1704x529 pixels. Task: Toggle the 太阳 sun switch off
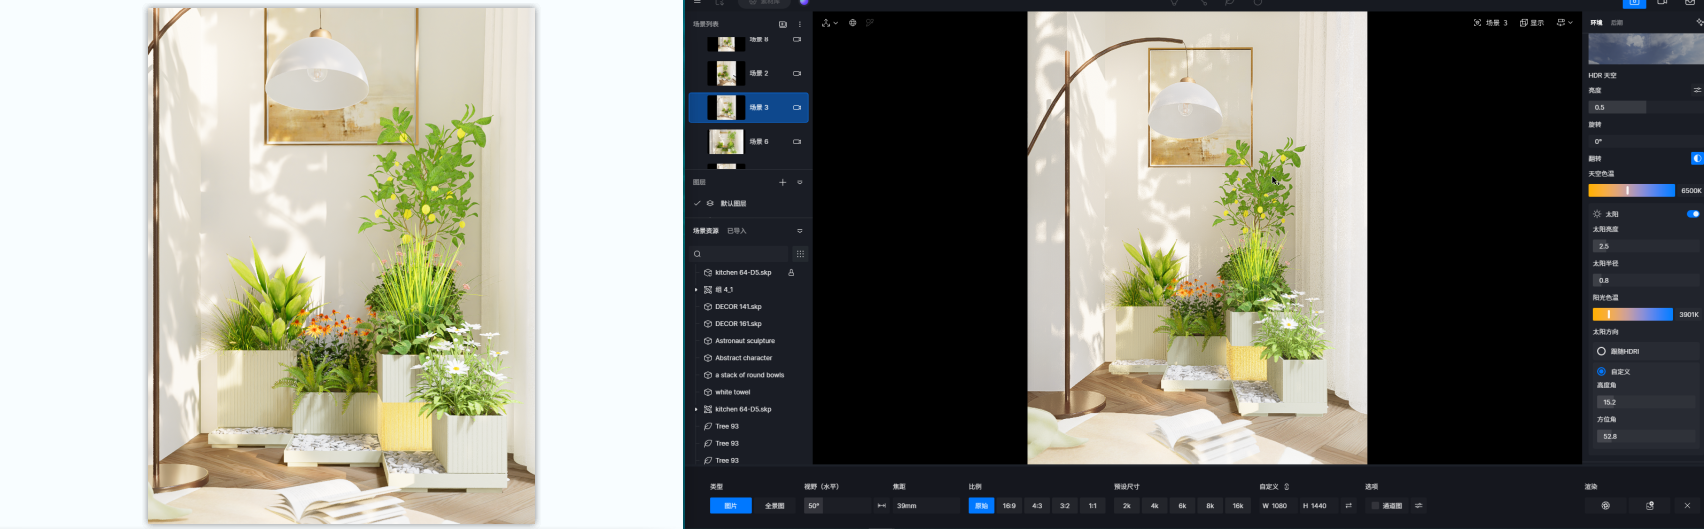pyautogui.click(x=1693, y=214)
